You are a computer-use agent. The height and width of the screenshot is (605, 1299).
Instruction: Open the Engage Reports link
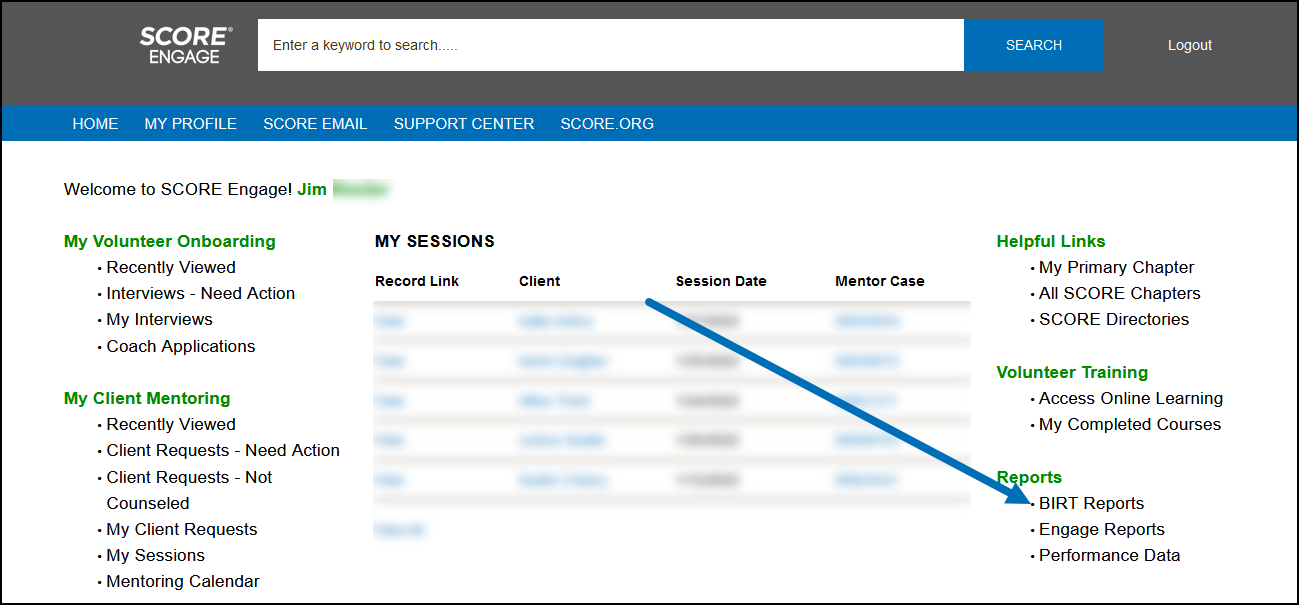1102,529
